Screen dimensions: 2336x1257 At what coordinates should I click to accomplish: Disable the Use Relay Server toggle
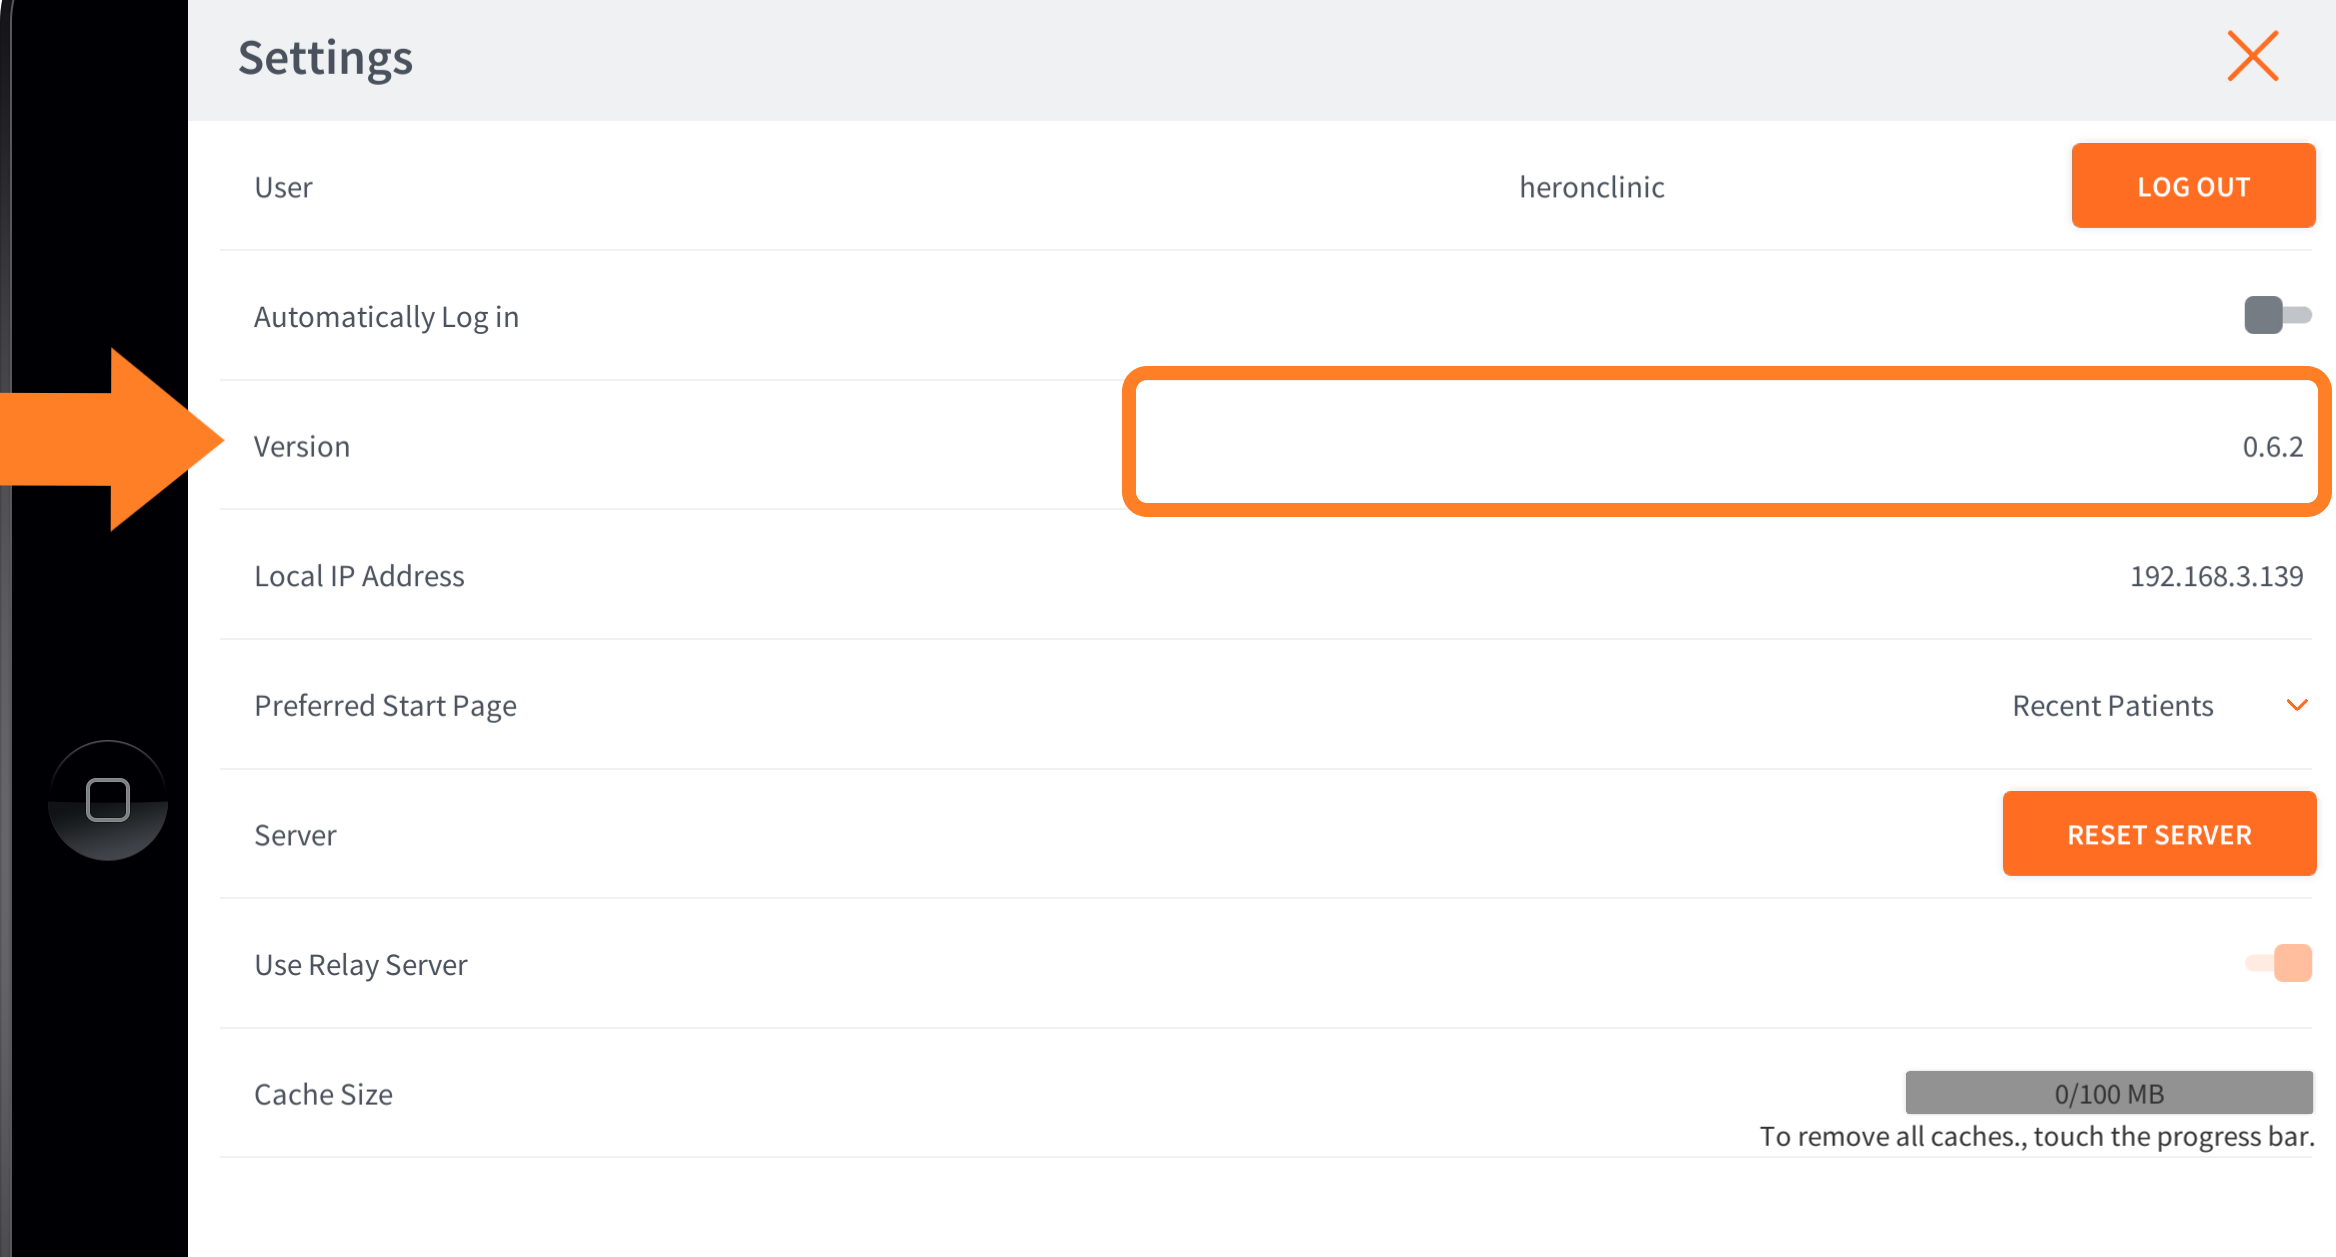tap(2279, 963)
